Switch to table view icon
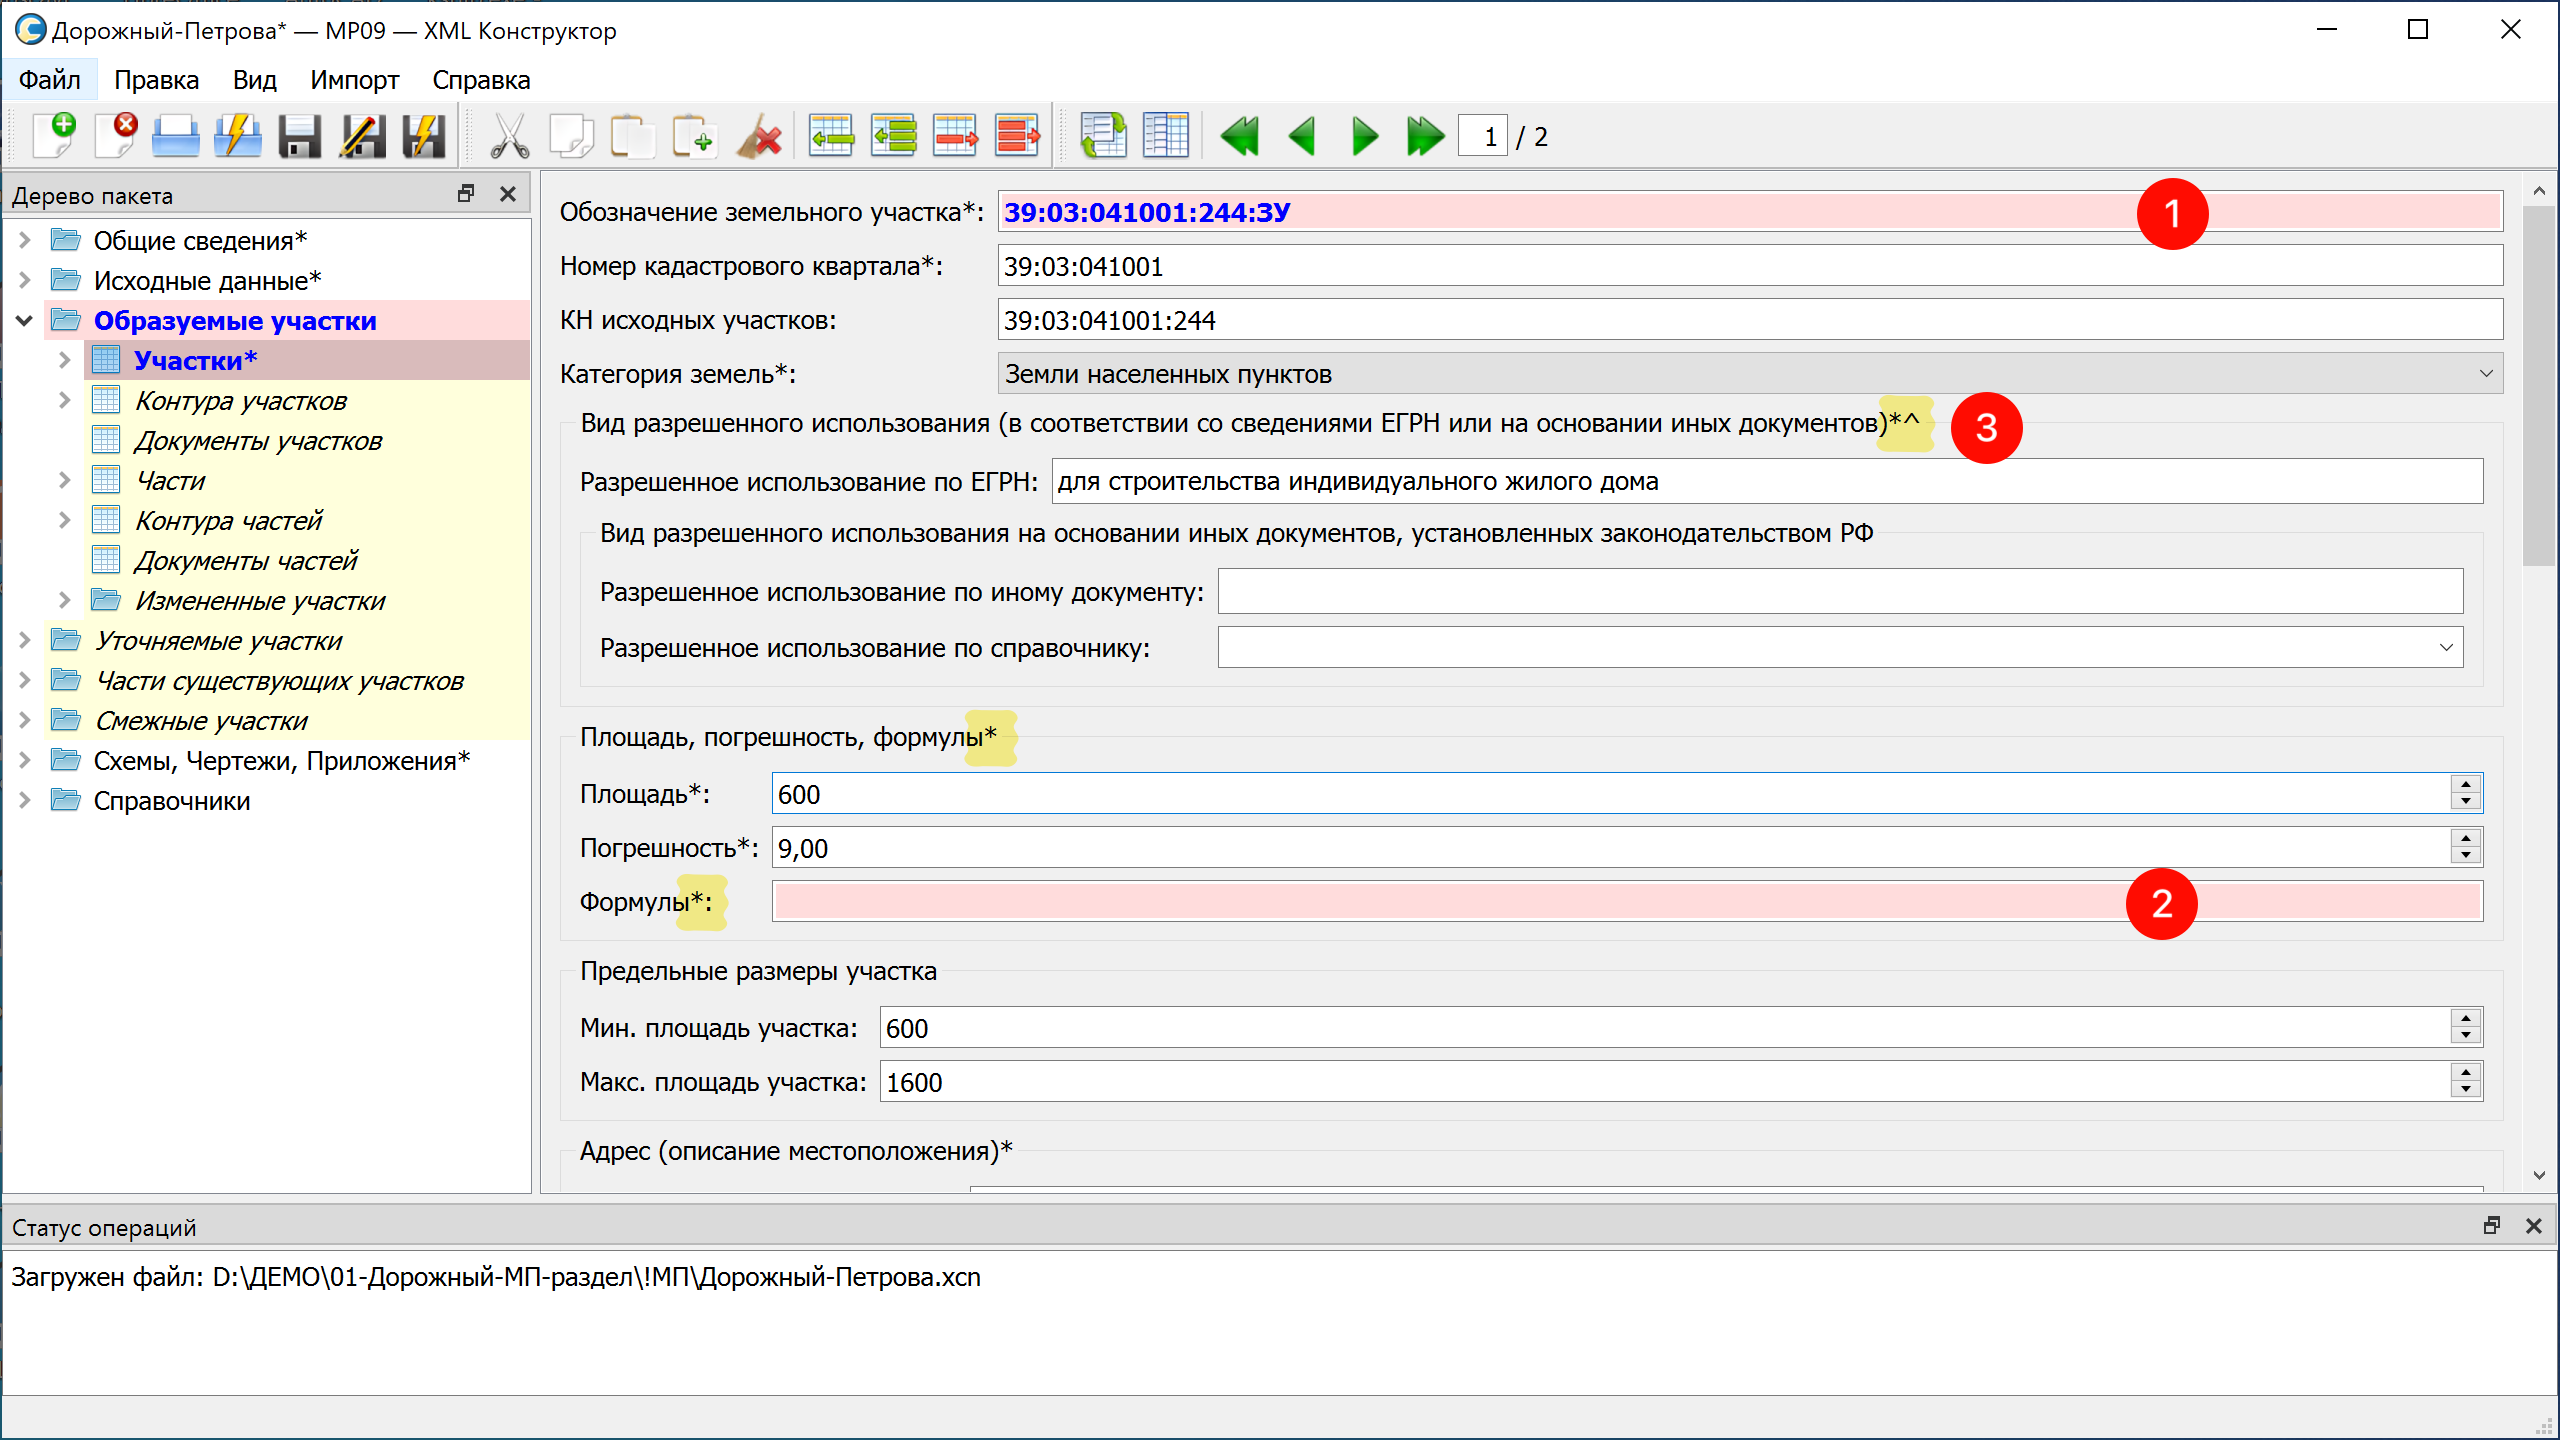 1165,135
